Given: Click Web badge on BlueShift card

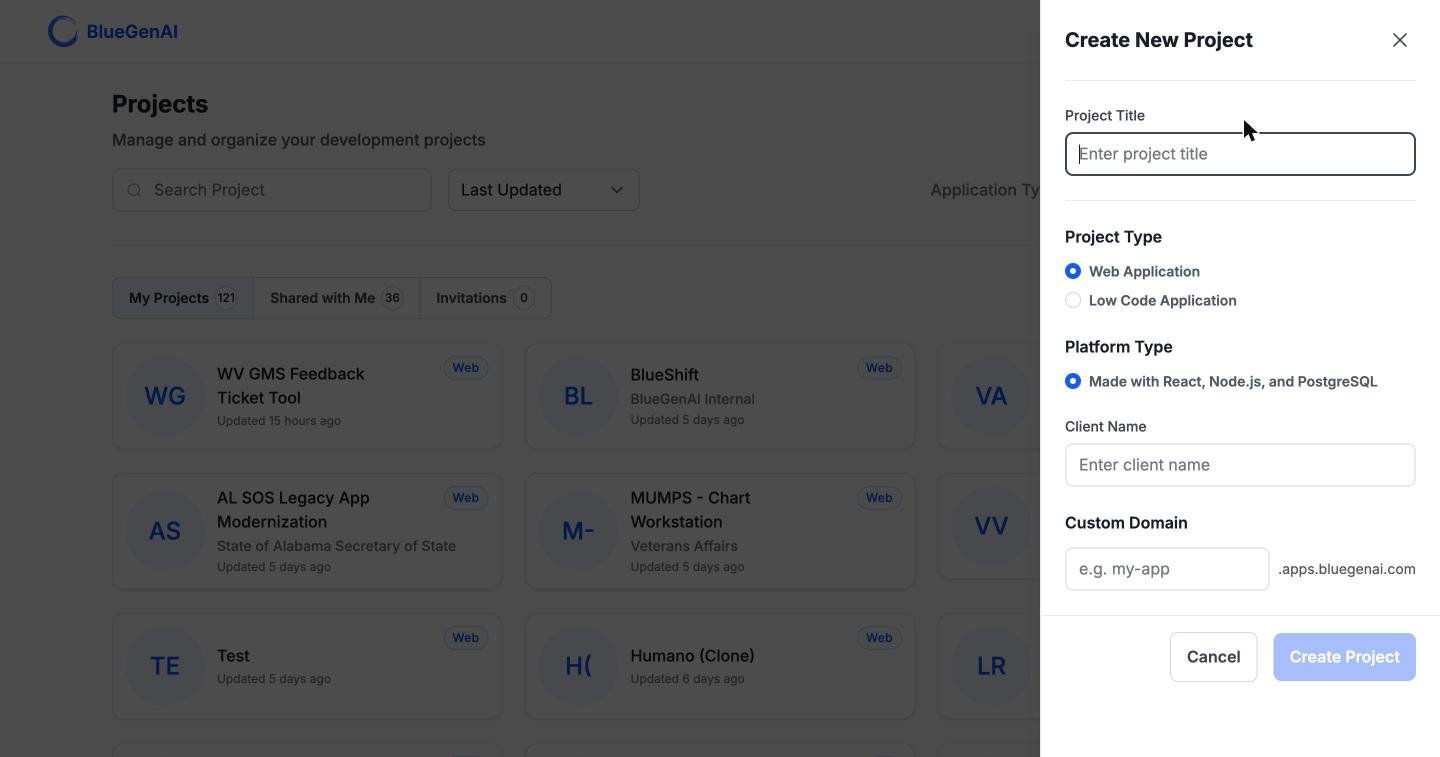Looking at the screenshot, I should pos(879,368).
